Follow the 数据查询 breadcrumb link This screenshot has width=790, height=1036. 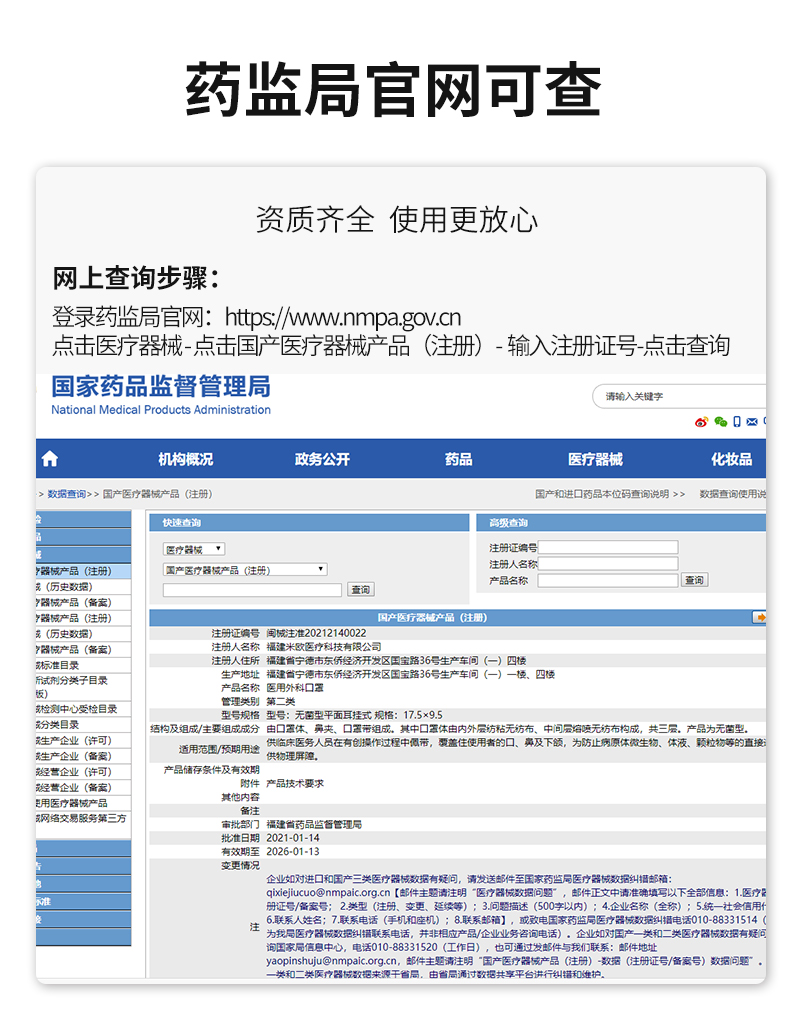pos(67,494)
